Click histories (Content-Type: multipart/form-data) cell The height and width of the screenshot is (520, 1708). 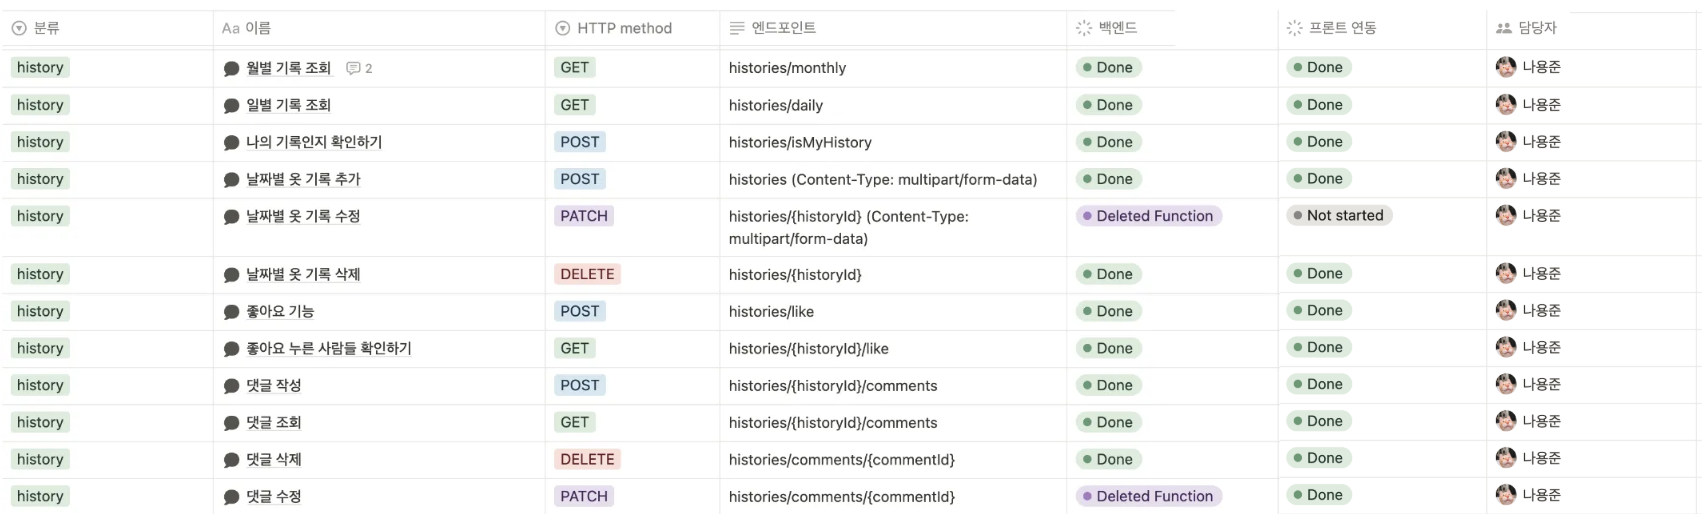(x=893, y=179)
